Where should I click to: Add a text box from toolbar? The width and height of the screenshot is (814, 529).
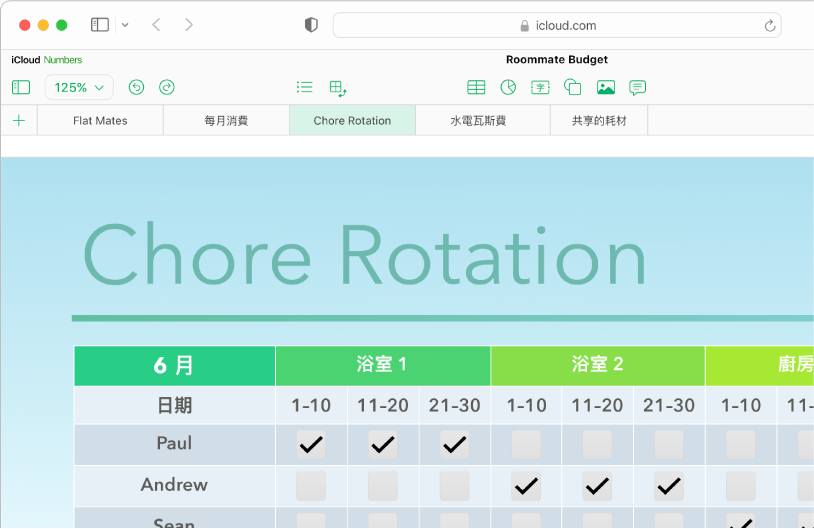540,88
